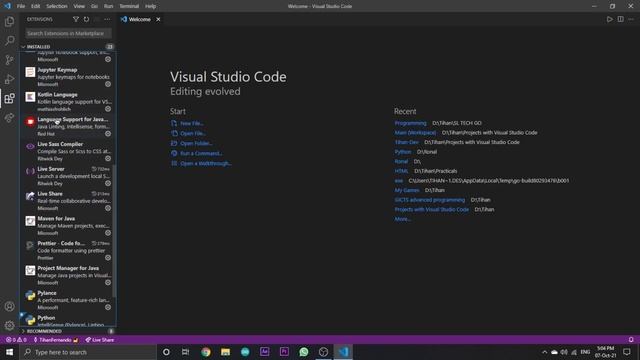Image resolution: width=640 pixels, height=360 pixels.
Task: Open manage gear for Live Share extension
Action: tap(108, 208)
